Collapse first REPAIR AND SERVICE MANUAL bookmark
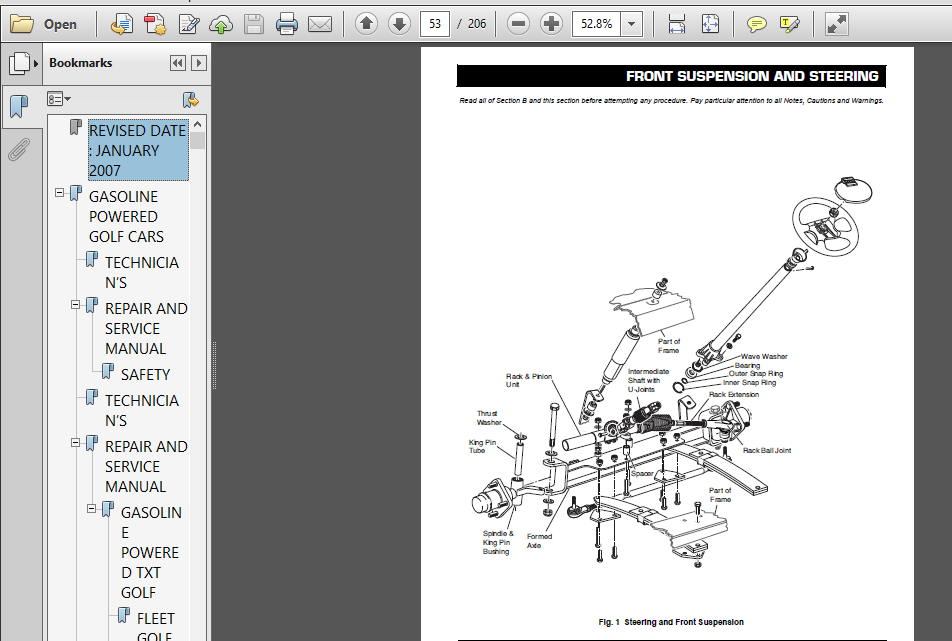The height and width of the screenshot is (641, 952). click(75, 304)
